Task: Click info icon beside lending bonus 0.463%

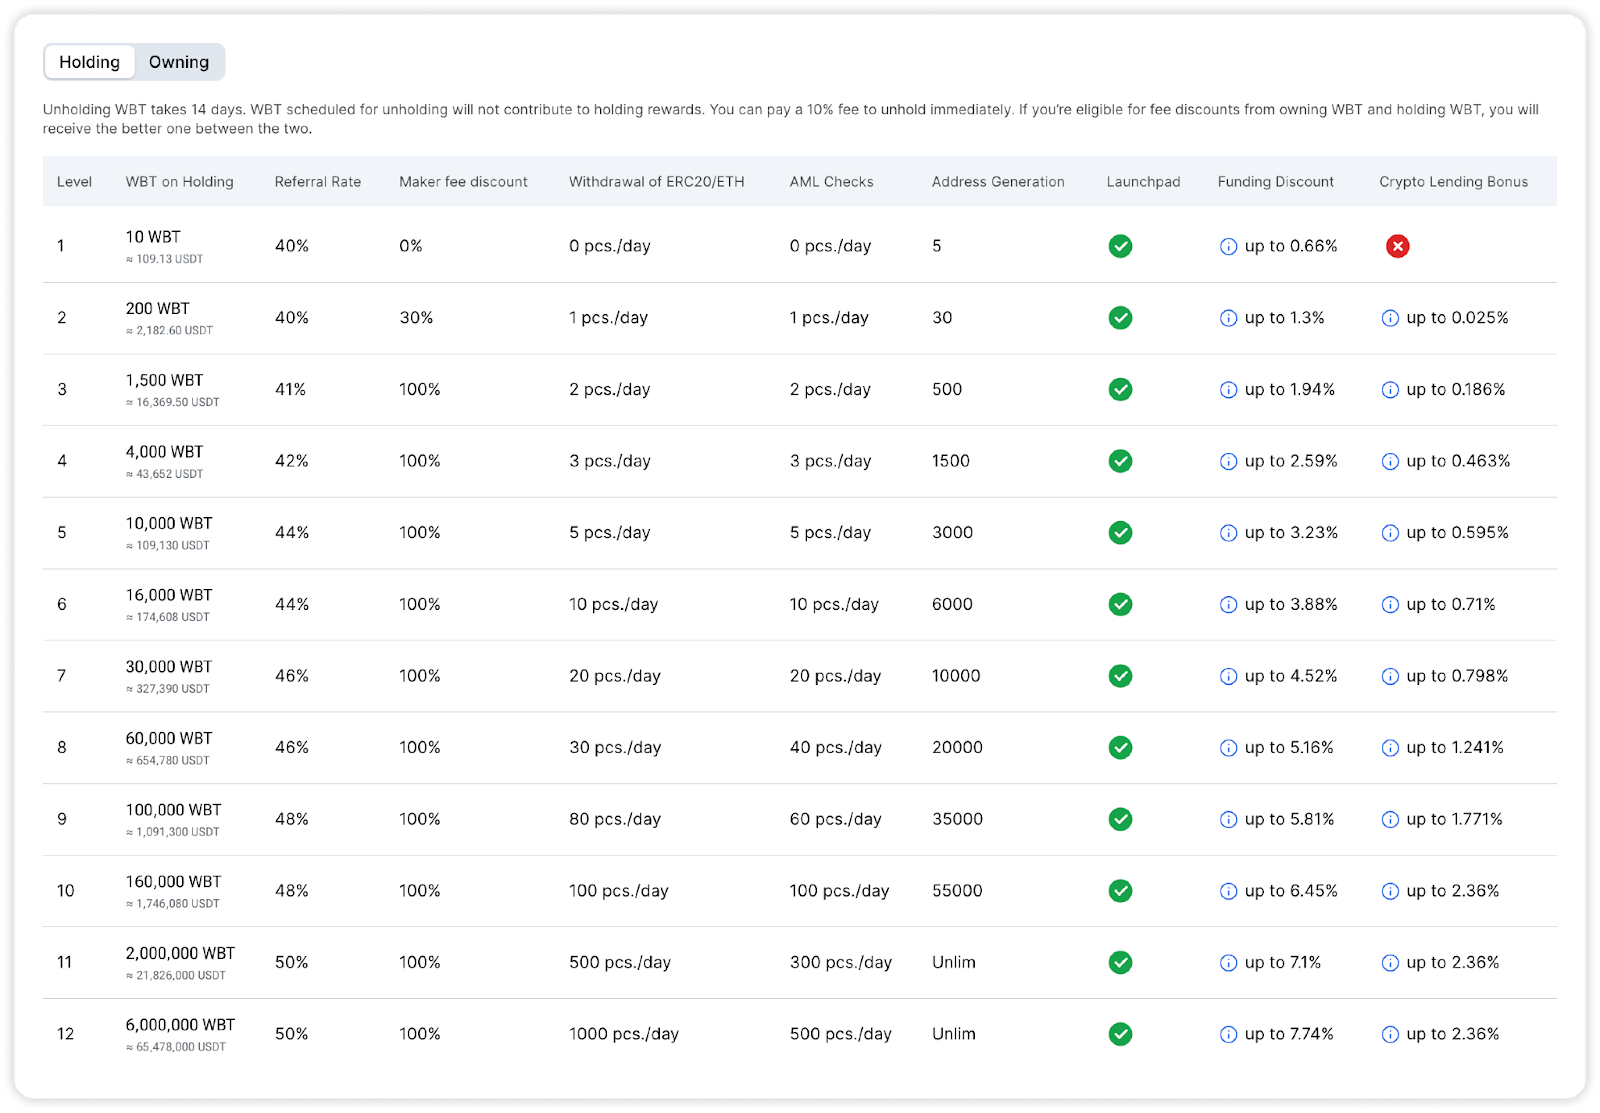Action: point(1390,462)
